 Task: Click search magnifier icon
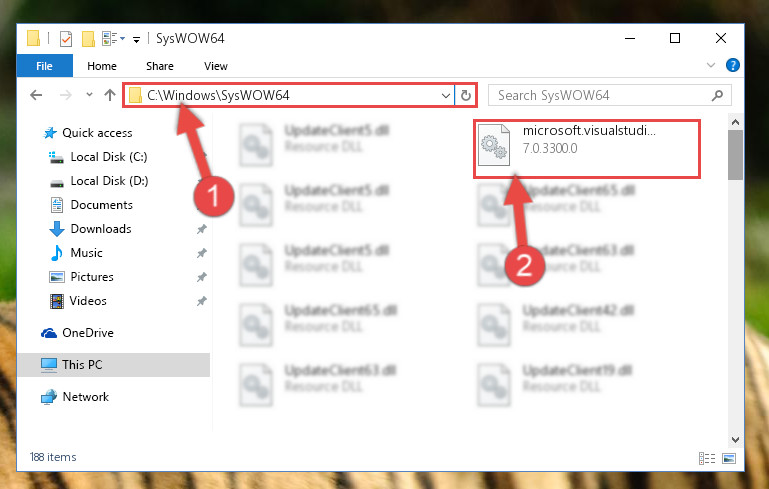point(717,95)
